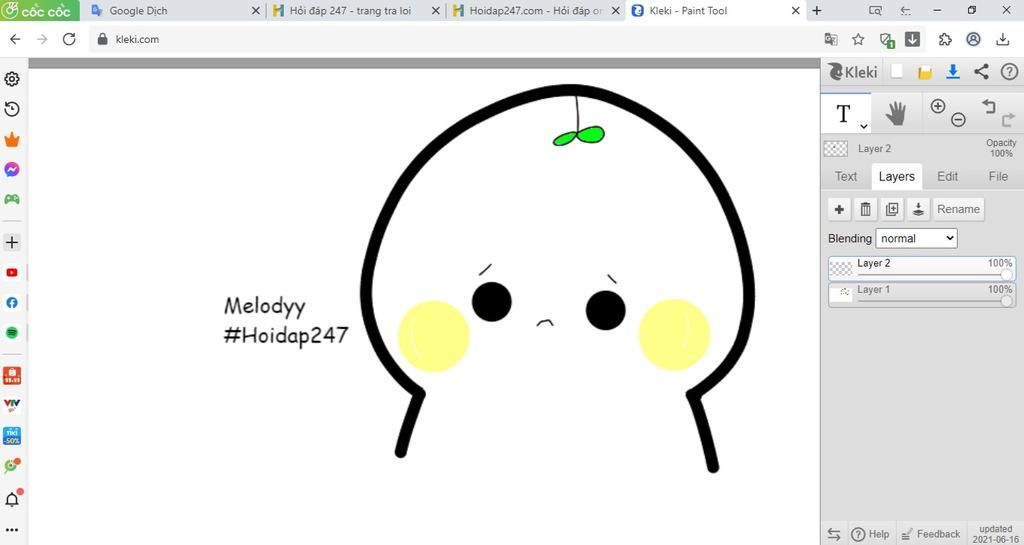Open browser downloads icon
The image size is (1024, 545).
click(x=1003, y=39)
